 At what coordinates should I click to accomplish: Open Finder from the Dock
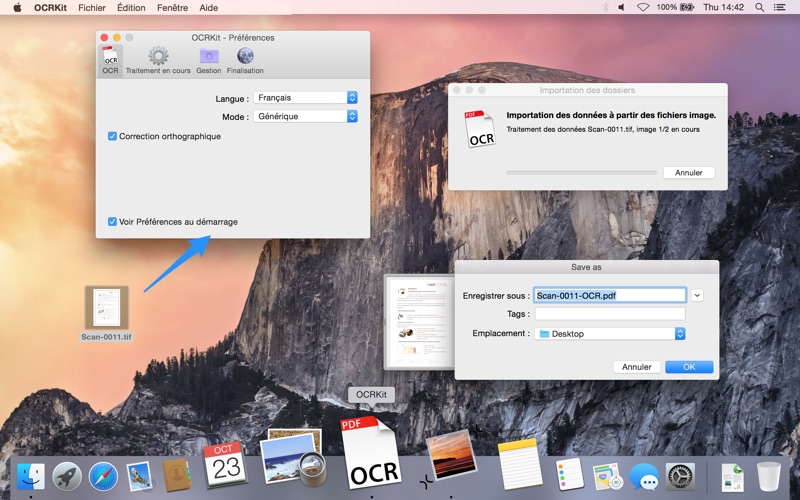coord(31,477)
